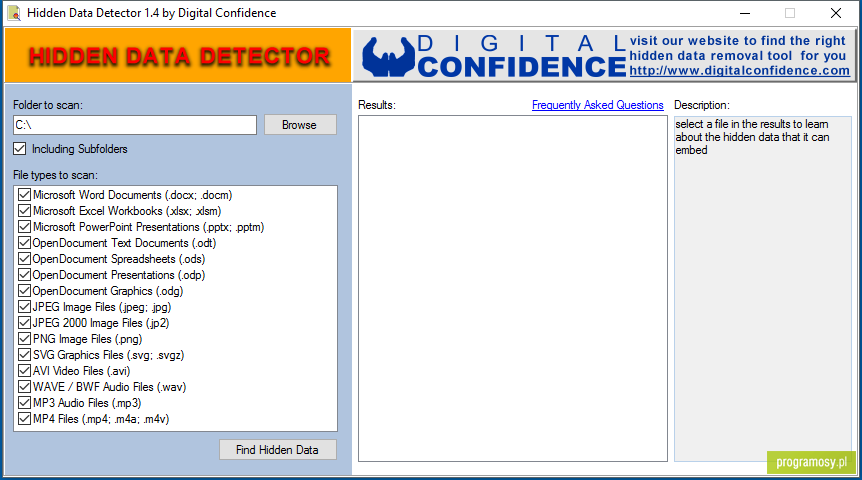Uncheck AVI Video Files (.avi)
The image size is (862, 480).
[24, 371]
